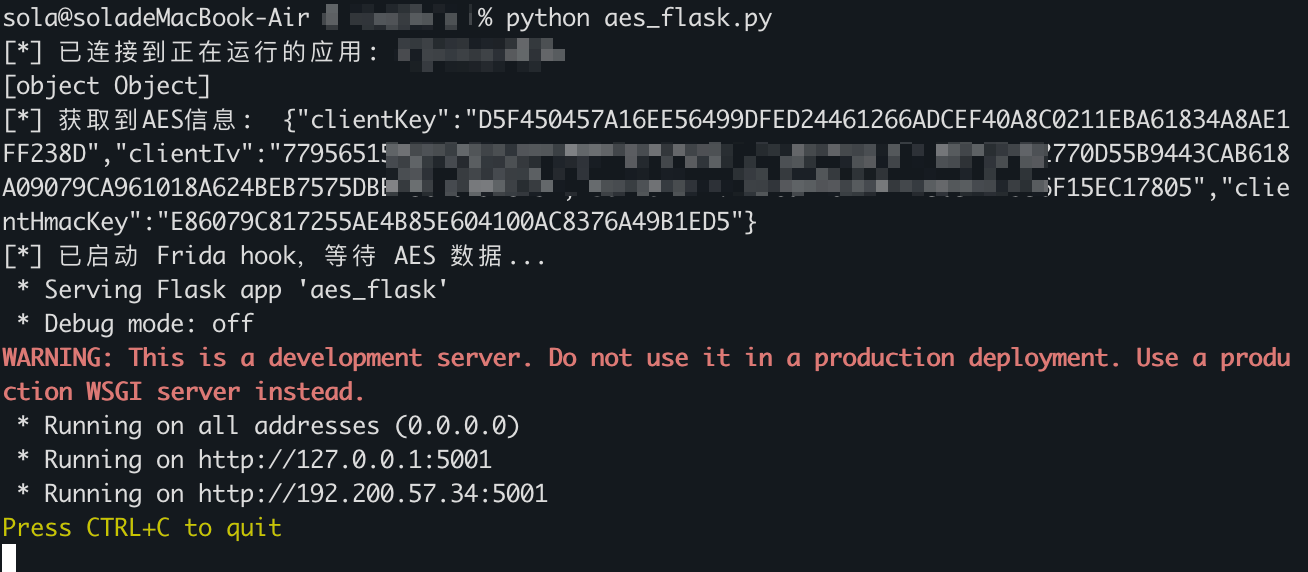Click the sola@soladeMacBook-Air prompt text
Viewport: 1308px width, 572px height.
tap(150, 18)
